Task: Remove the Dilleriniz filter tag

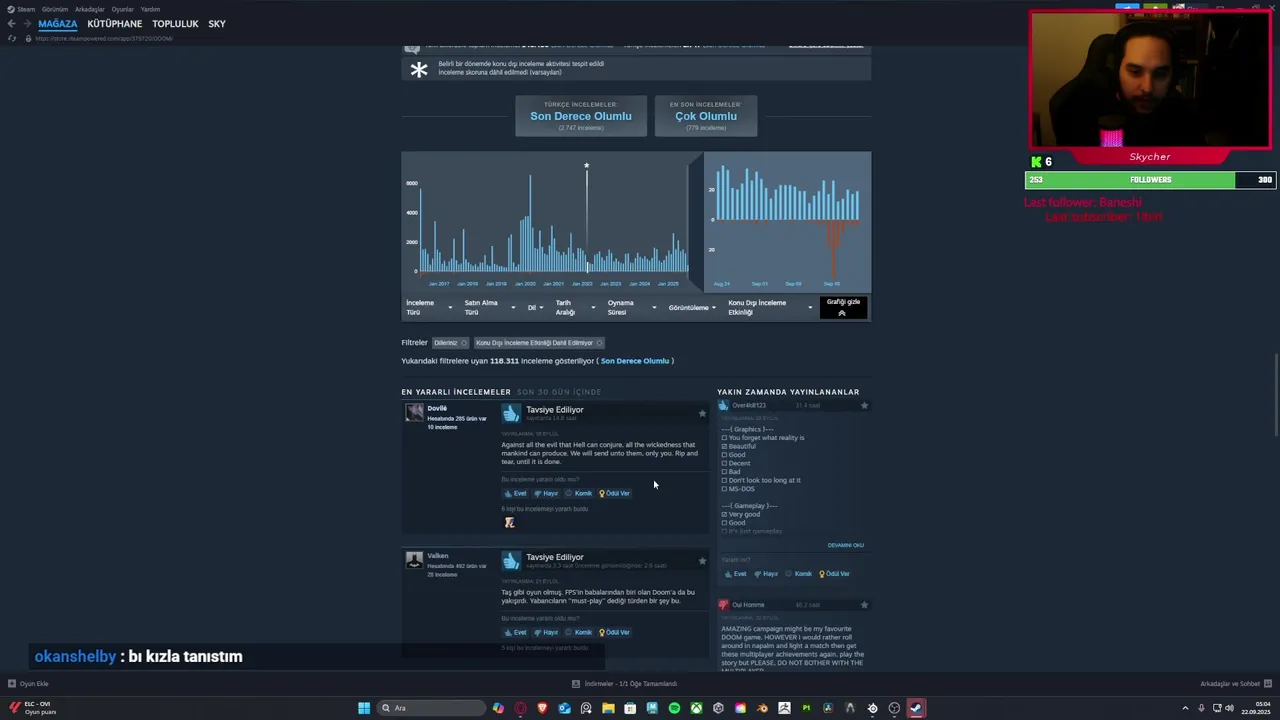Action: (464, 343)
